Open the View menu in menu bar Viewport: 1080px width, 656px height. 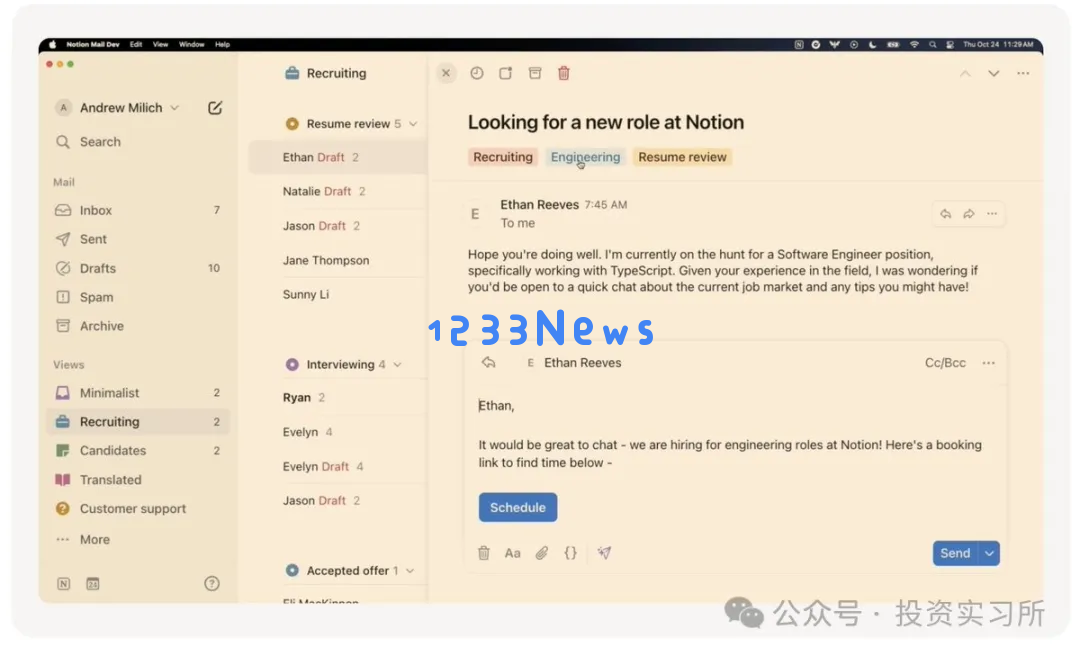(160, 44)
